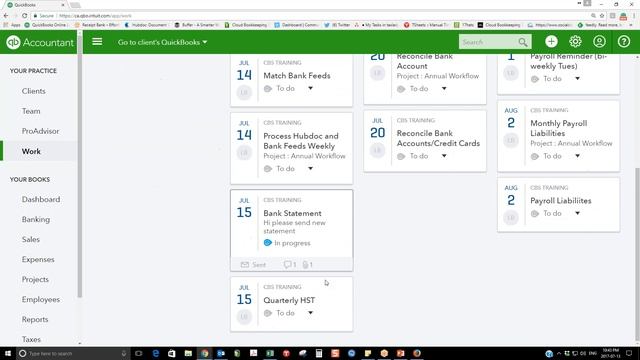Click the taskbar search box
The width and height of the screenshot is (640, 360).
tap(73, 353)
